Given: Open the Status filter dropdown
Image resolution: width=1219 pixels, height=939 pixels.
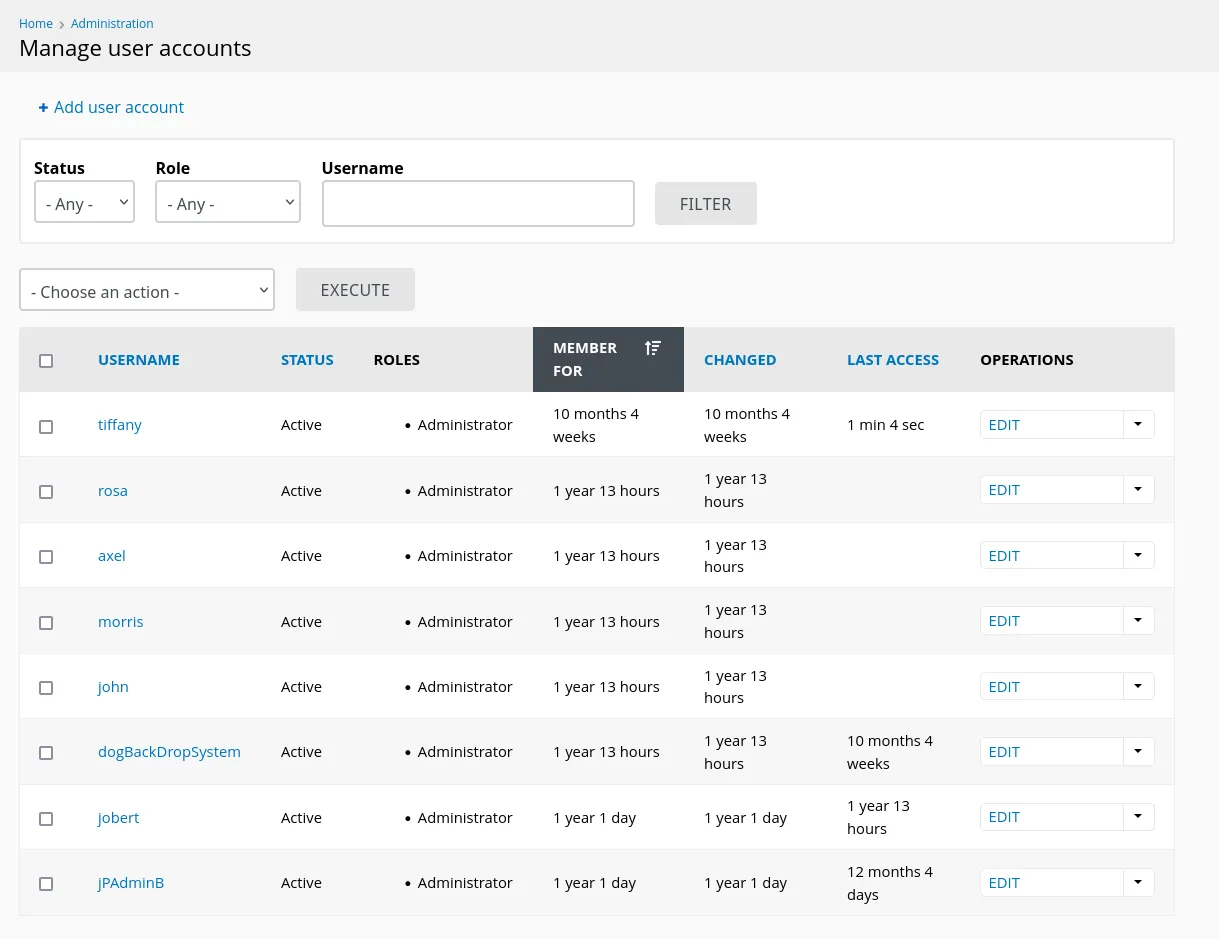Looking at the screenshot, I should click(x=84, y=203).
